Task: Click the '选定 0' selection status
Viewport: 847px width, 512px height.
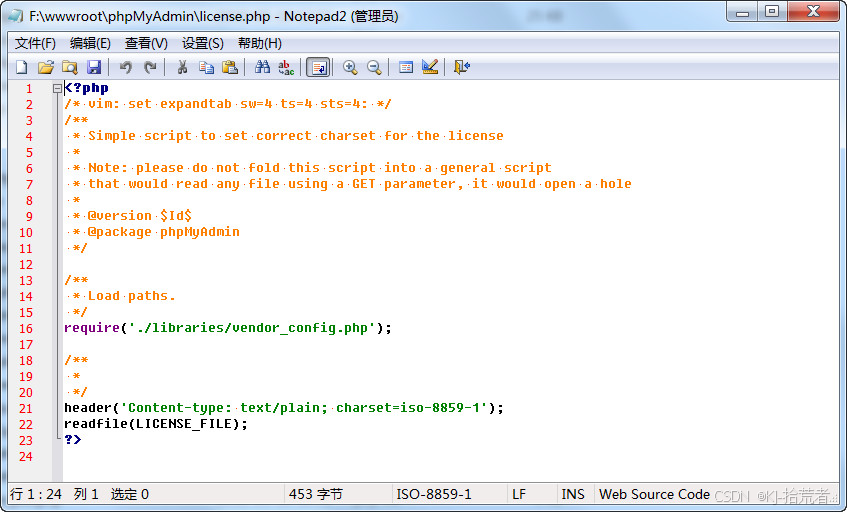Action: pyautogui.click(x=130, y=494)
